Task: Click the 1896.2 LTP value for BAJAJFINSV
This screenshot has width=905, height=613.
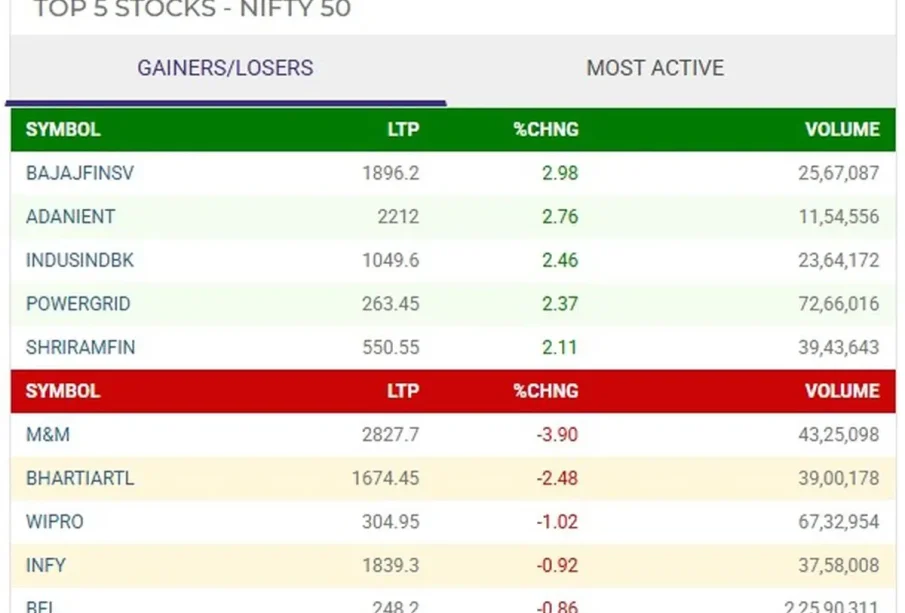Action: point(390,173)
